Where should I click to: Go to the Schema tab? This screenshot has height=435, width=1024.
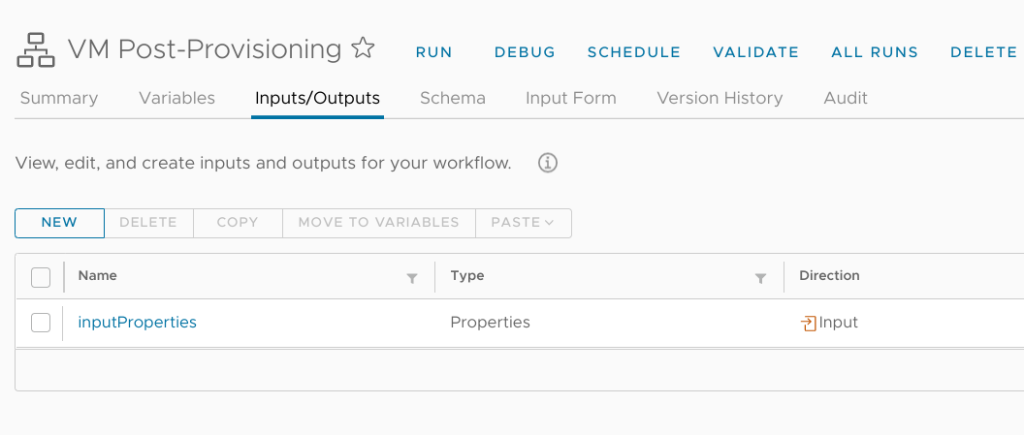453,98
